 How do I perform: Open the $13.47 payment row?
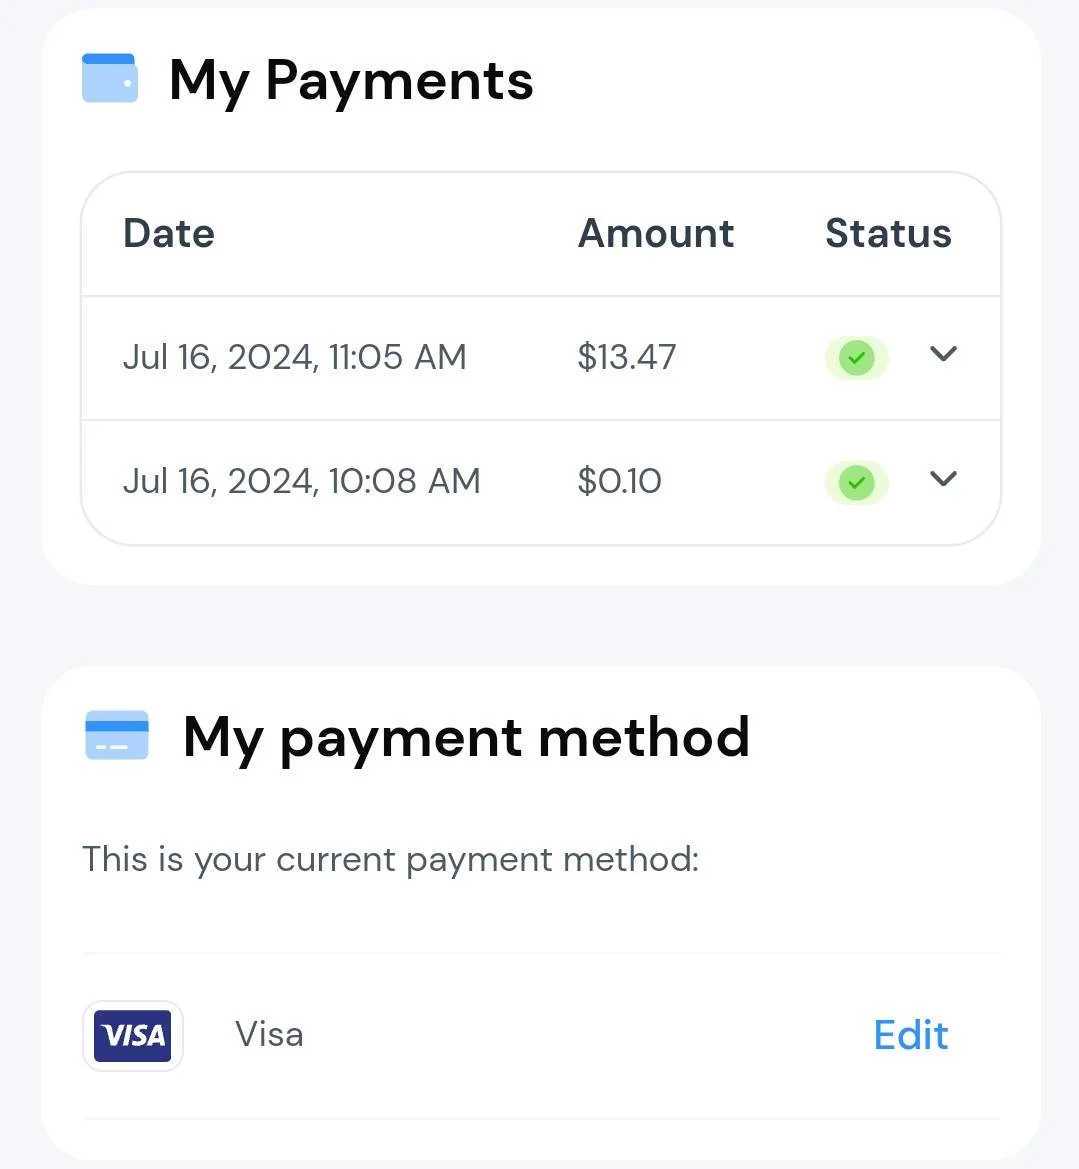click(x=541, y=358)
